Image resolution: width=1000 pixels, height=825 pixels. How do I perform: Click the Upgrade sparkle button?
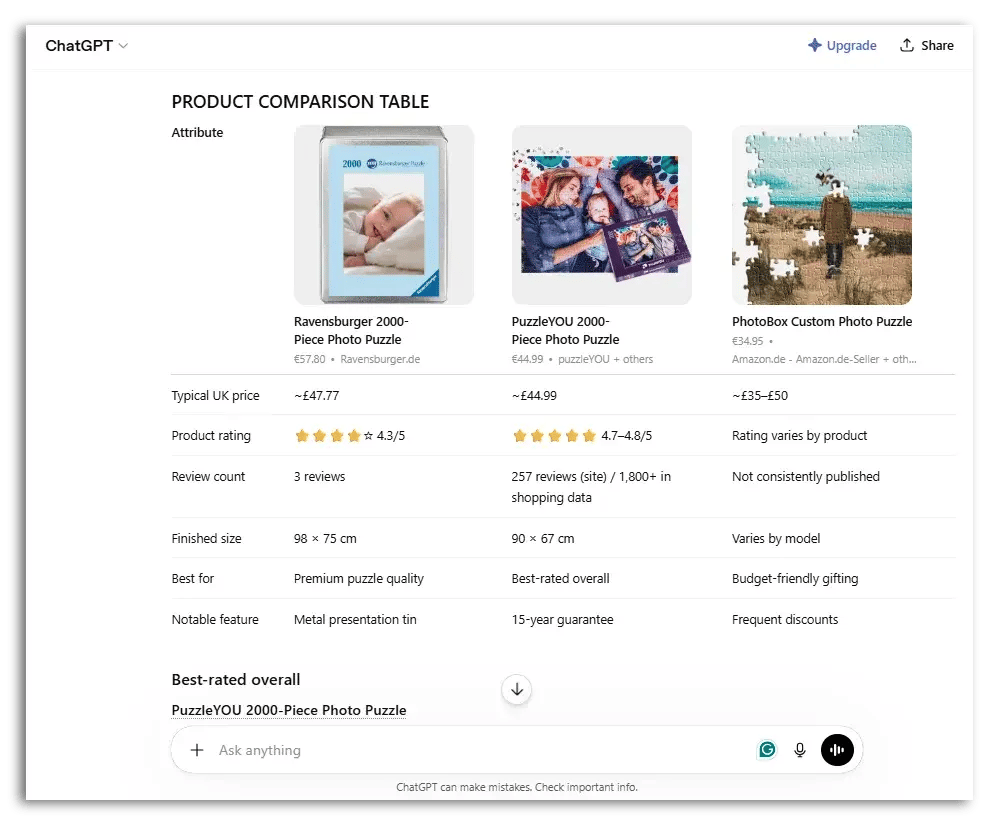point(842,45)
